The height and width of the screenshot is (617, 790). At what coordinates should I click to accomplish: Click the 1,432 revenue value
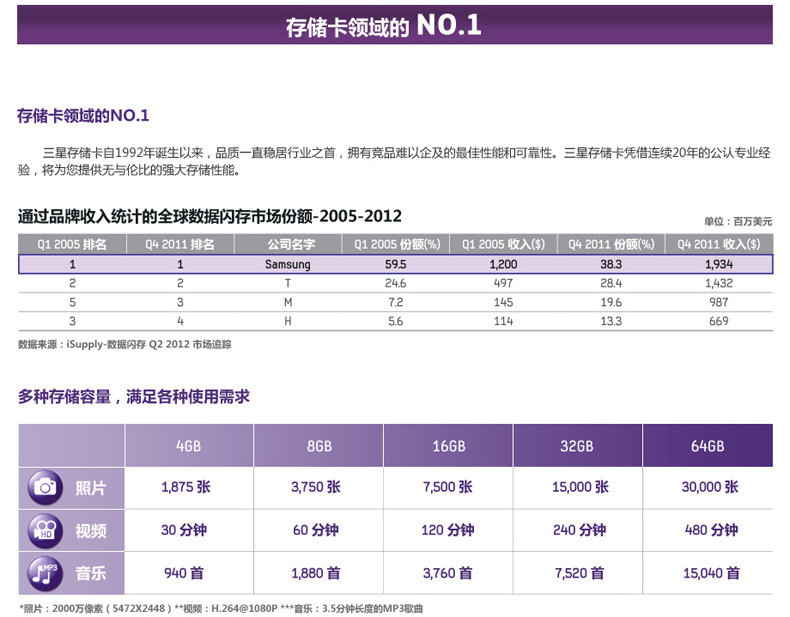pyautogui.click(x=719, y=283)
